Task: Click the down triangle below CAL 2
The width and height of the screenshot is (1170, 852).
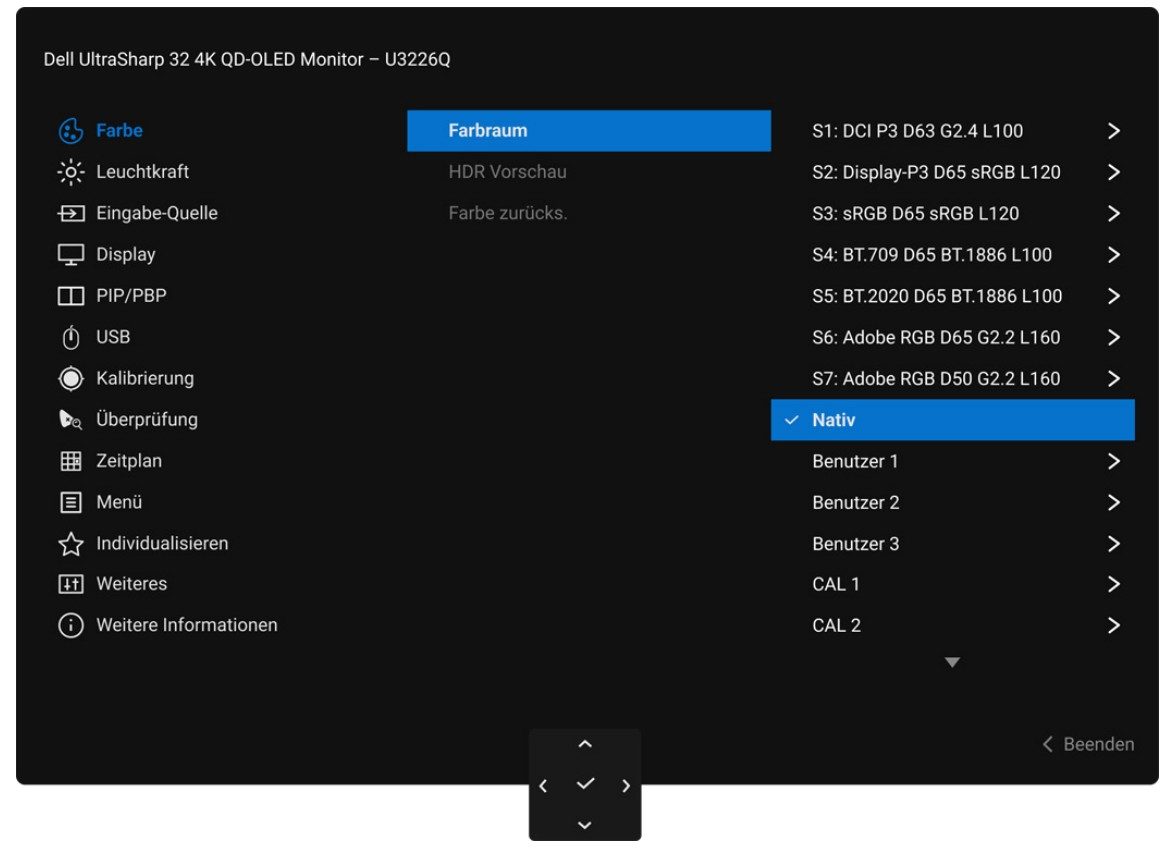Action: pyautogui.click(x=952, y=663)
